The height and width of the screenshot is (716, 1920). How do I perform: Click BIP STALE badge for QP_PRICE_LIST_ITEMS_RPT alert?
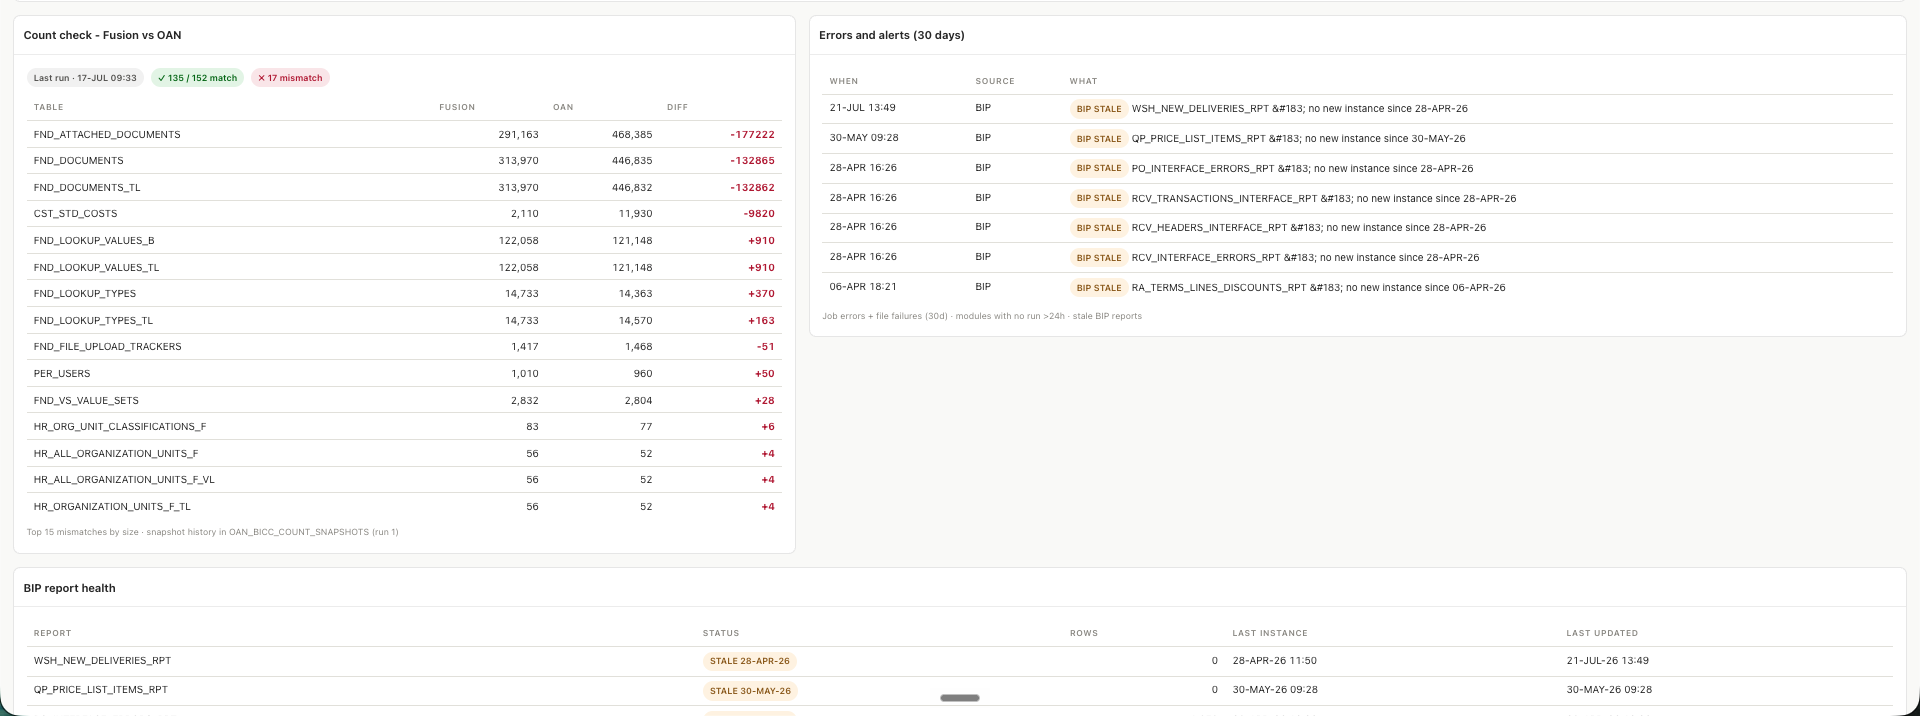(1099, 139)
